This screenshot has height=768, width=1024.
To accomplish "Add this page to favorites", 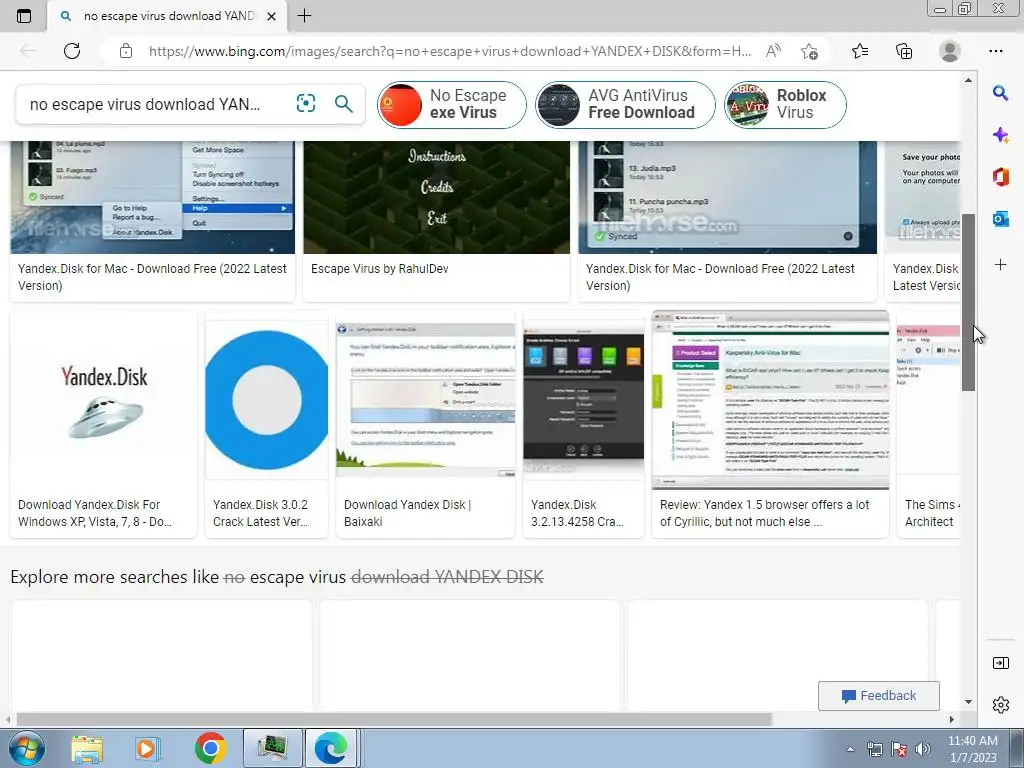I will pyautogui.click(x=809, y=51).
